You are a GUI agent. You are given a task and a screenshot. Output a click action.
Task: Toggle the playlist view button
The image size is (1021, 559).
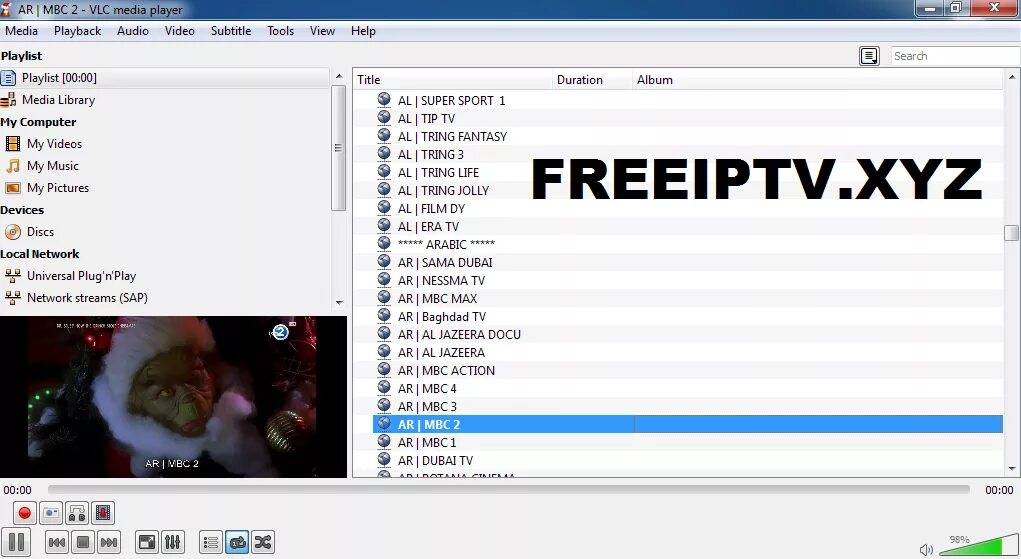click(210, 542)
